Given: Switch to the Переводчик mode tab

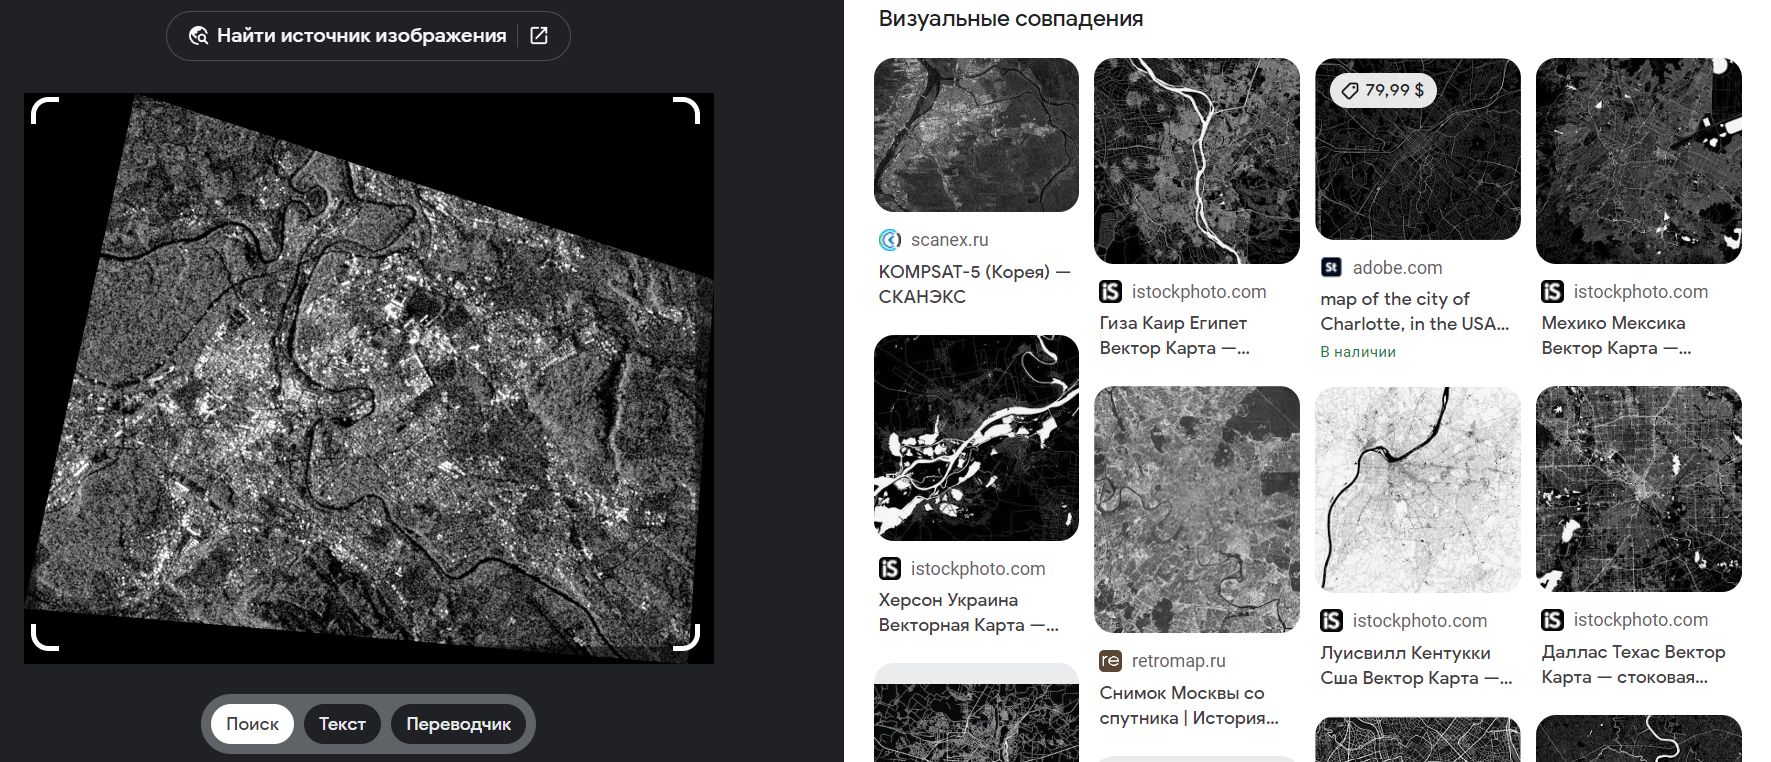Looking at the screenshot, I should pos(458,724).
